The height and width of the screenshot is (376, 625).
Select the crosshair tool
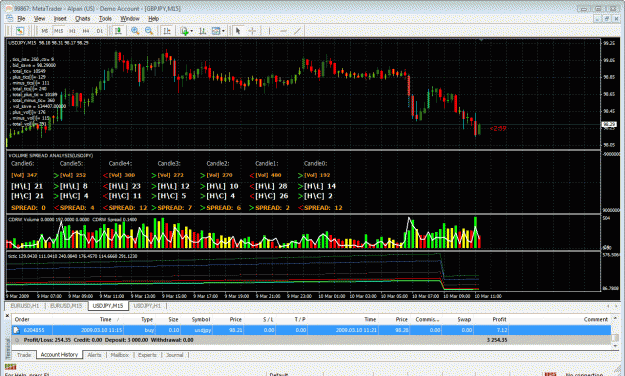pos(252,31)
